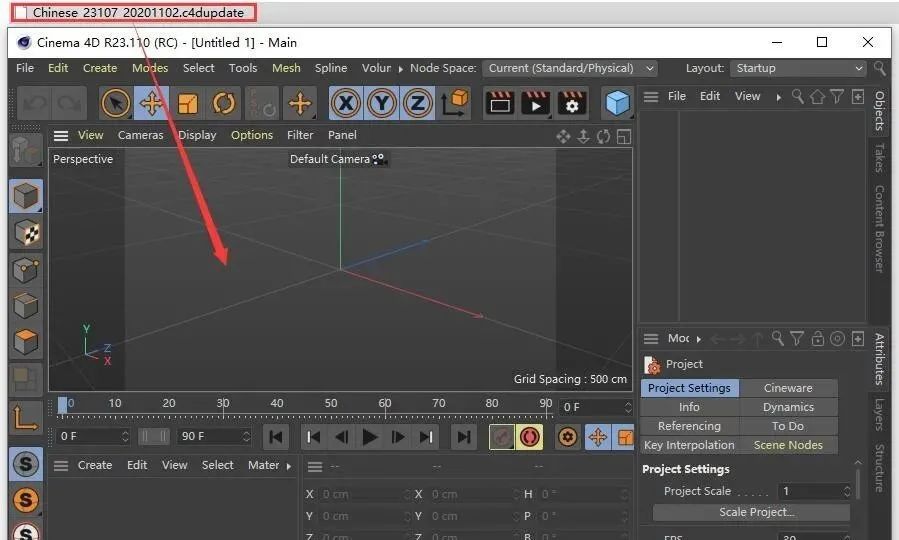Toggle position key recording icon
Image resolution: width=899 pixels, height=540 pixels.
pos(597,437)
